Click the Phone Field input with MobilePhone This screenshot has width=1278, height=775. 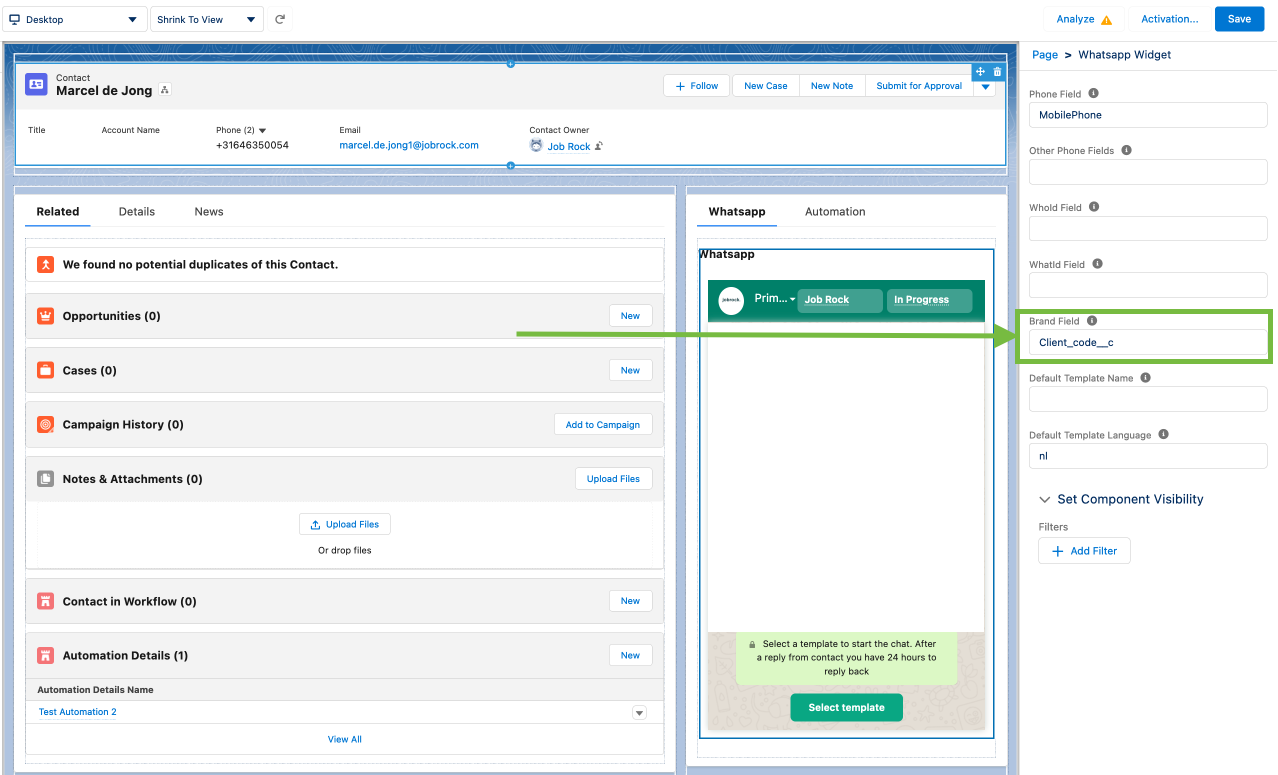[1148, 115]
